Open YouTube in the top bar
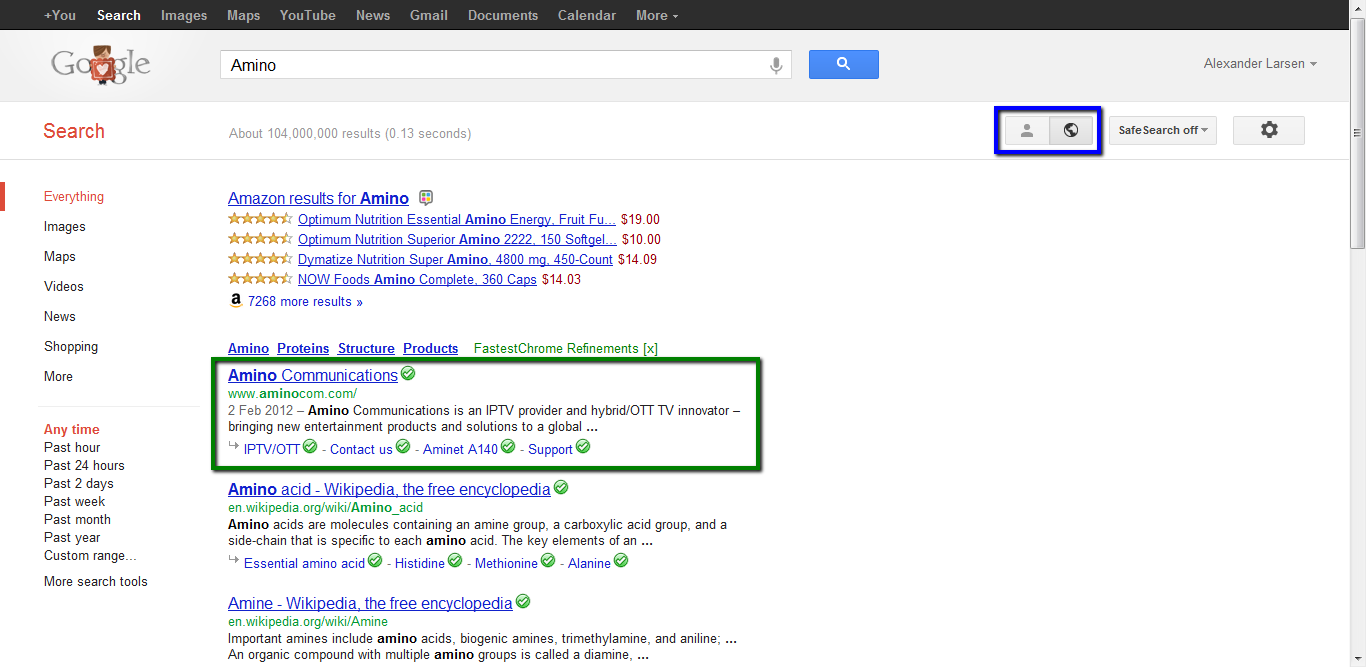Viewport: 1366px width, 667px height. click(x=308, y=15)
